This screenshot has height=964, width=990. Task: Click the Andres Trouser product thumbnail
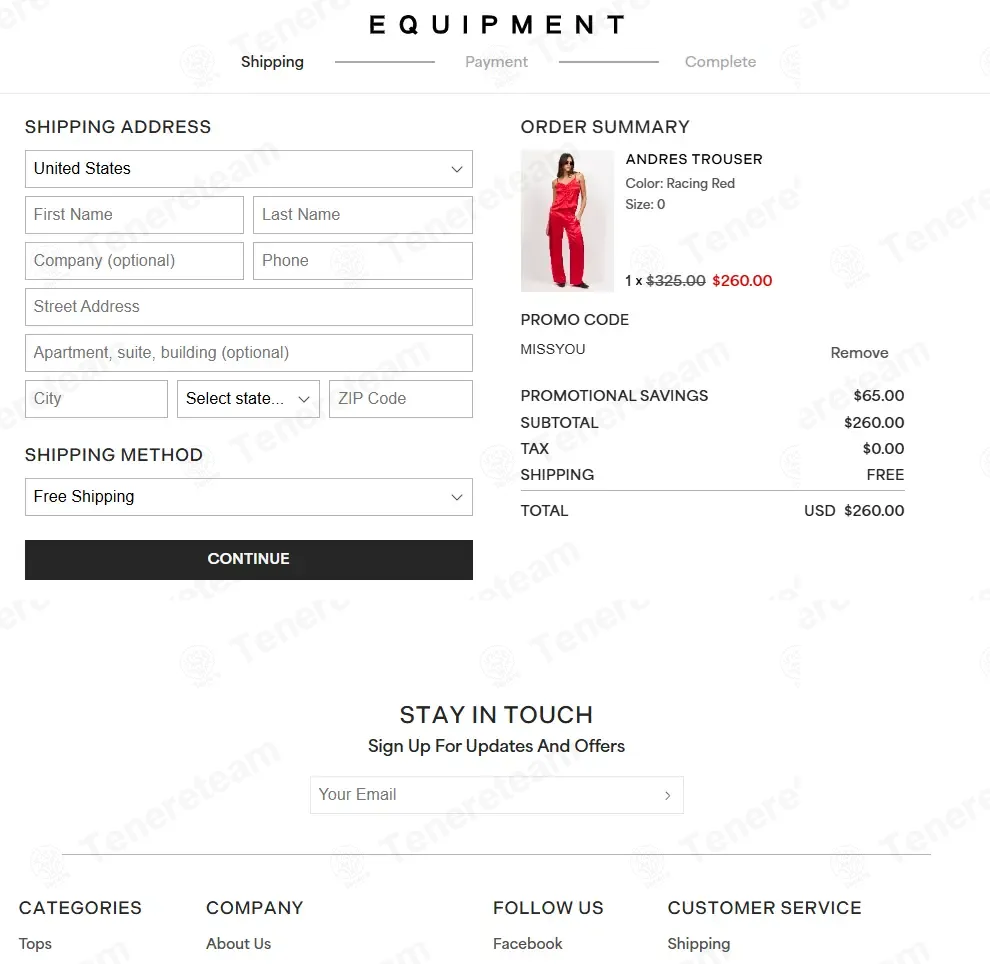pyautogui.click(x=567, y=221)
